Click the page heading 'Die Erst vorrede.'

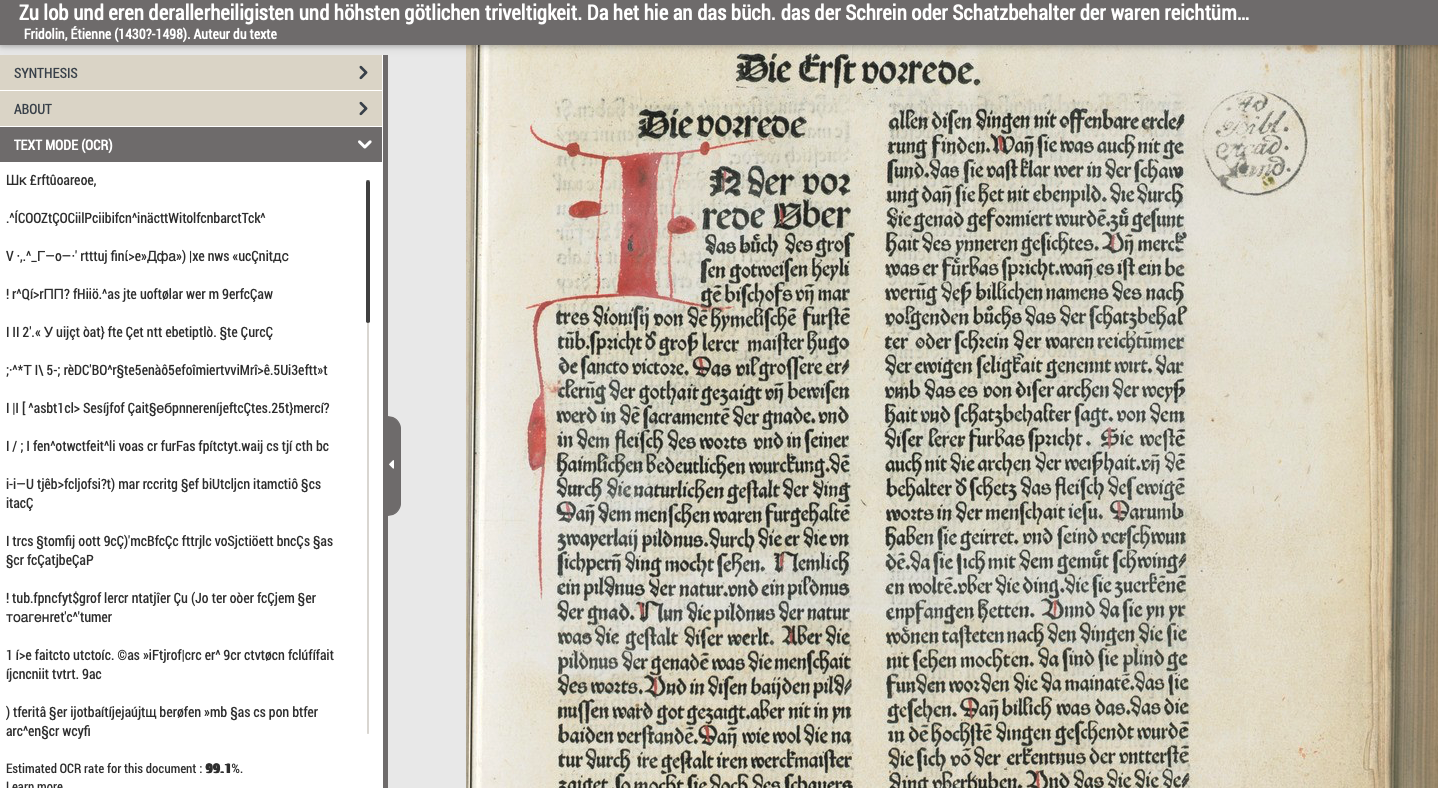[x=858, y=71]
